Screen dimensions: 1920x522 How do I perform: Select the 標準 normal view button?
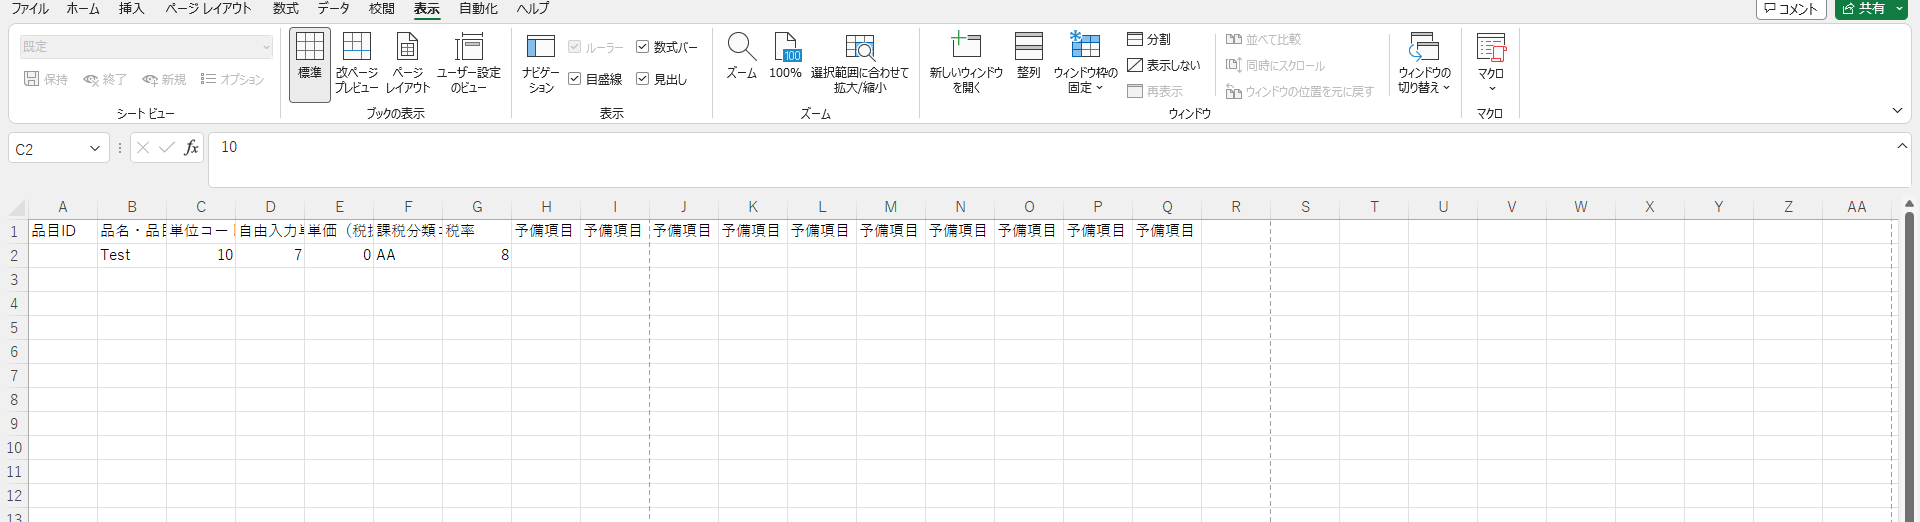point(310,64)
